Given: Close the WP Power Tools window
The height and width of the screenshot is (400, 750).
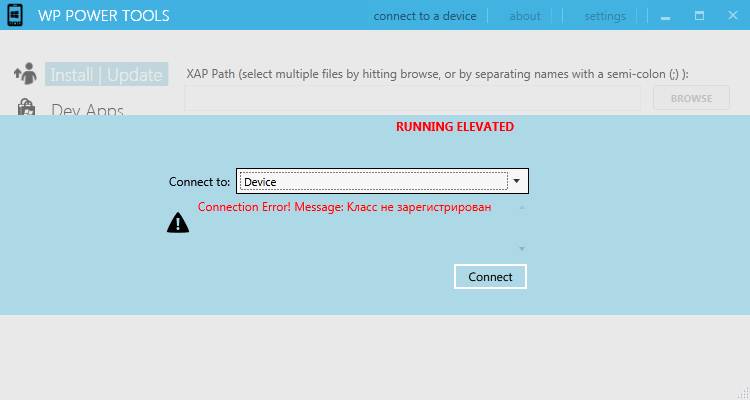Looking at the screenshot, I should pyautogui.click(x=733, y=15).
